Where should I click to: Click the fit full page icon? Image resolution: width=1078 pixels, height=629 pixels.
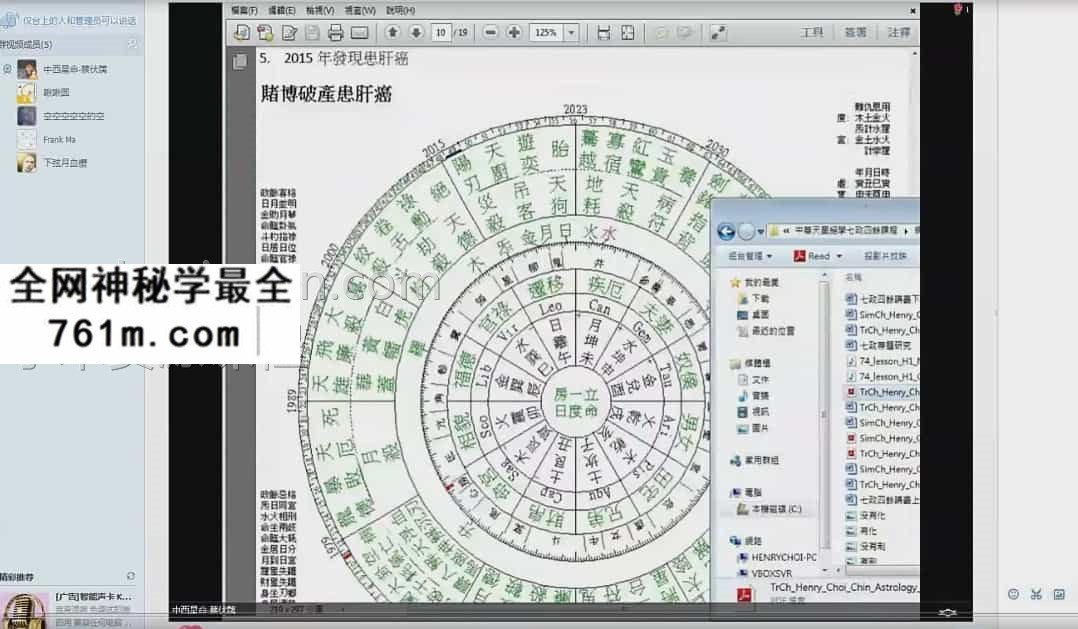point(628,32)
